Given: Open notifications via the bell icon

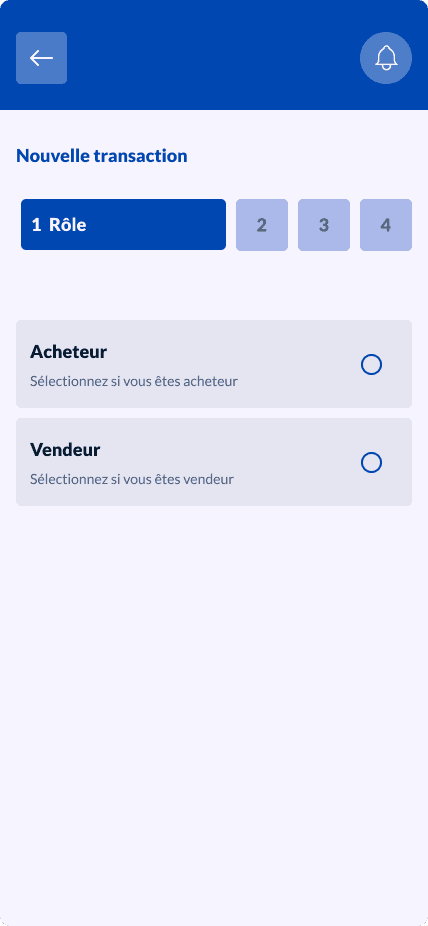Looking at the screenshot, I should (386, 58).
